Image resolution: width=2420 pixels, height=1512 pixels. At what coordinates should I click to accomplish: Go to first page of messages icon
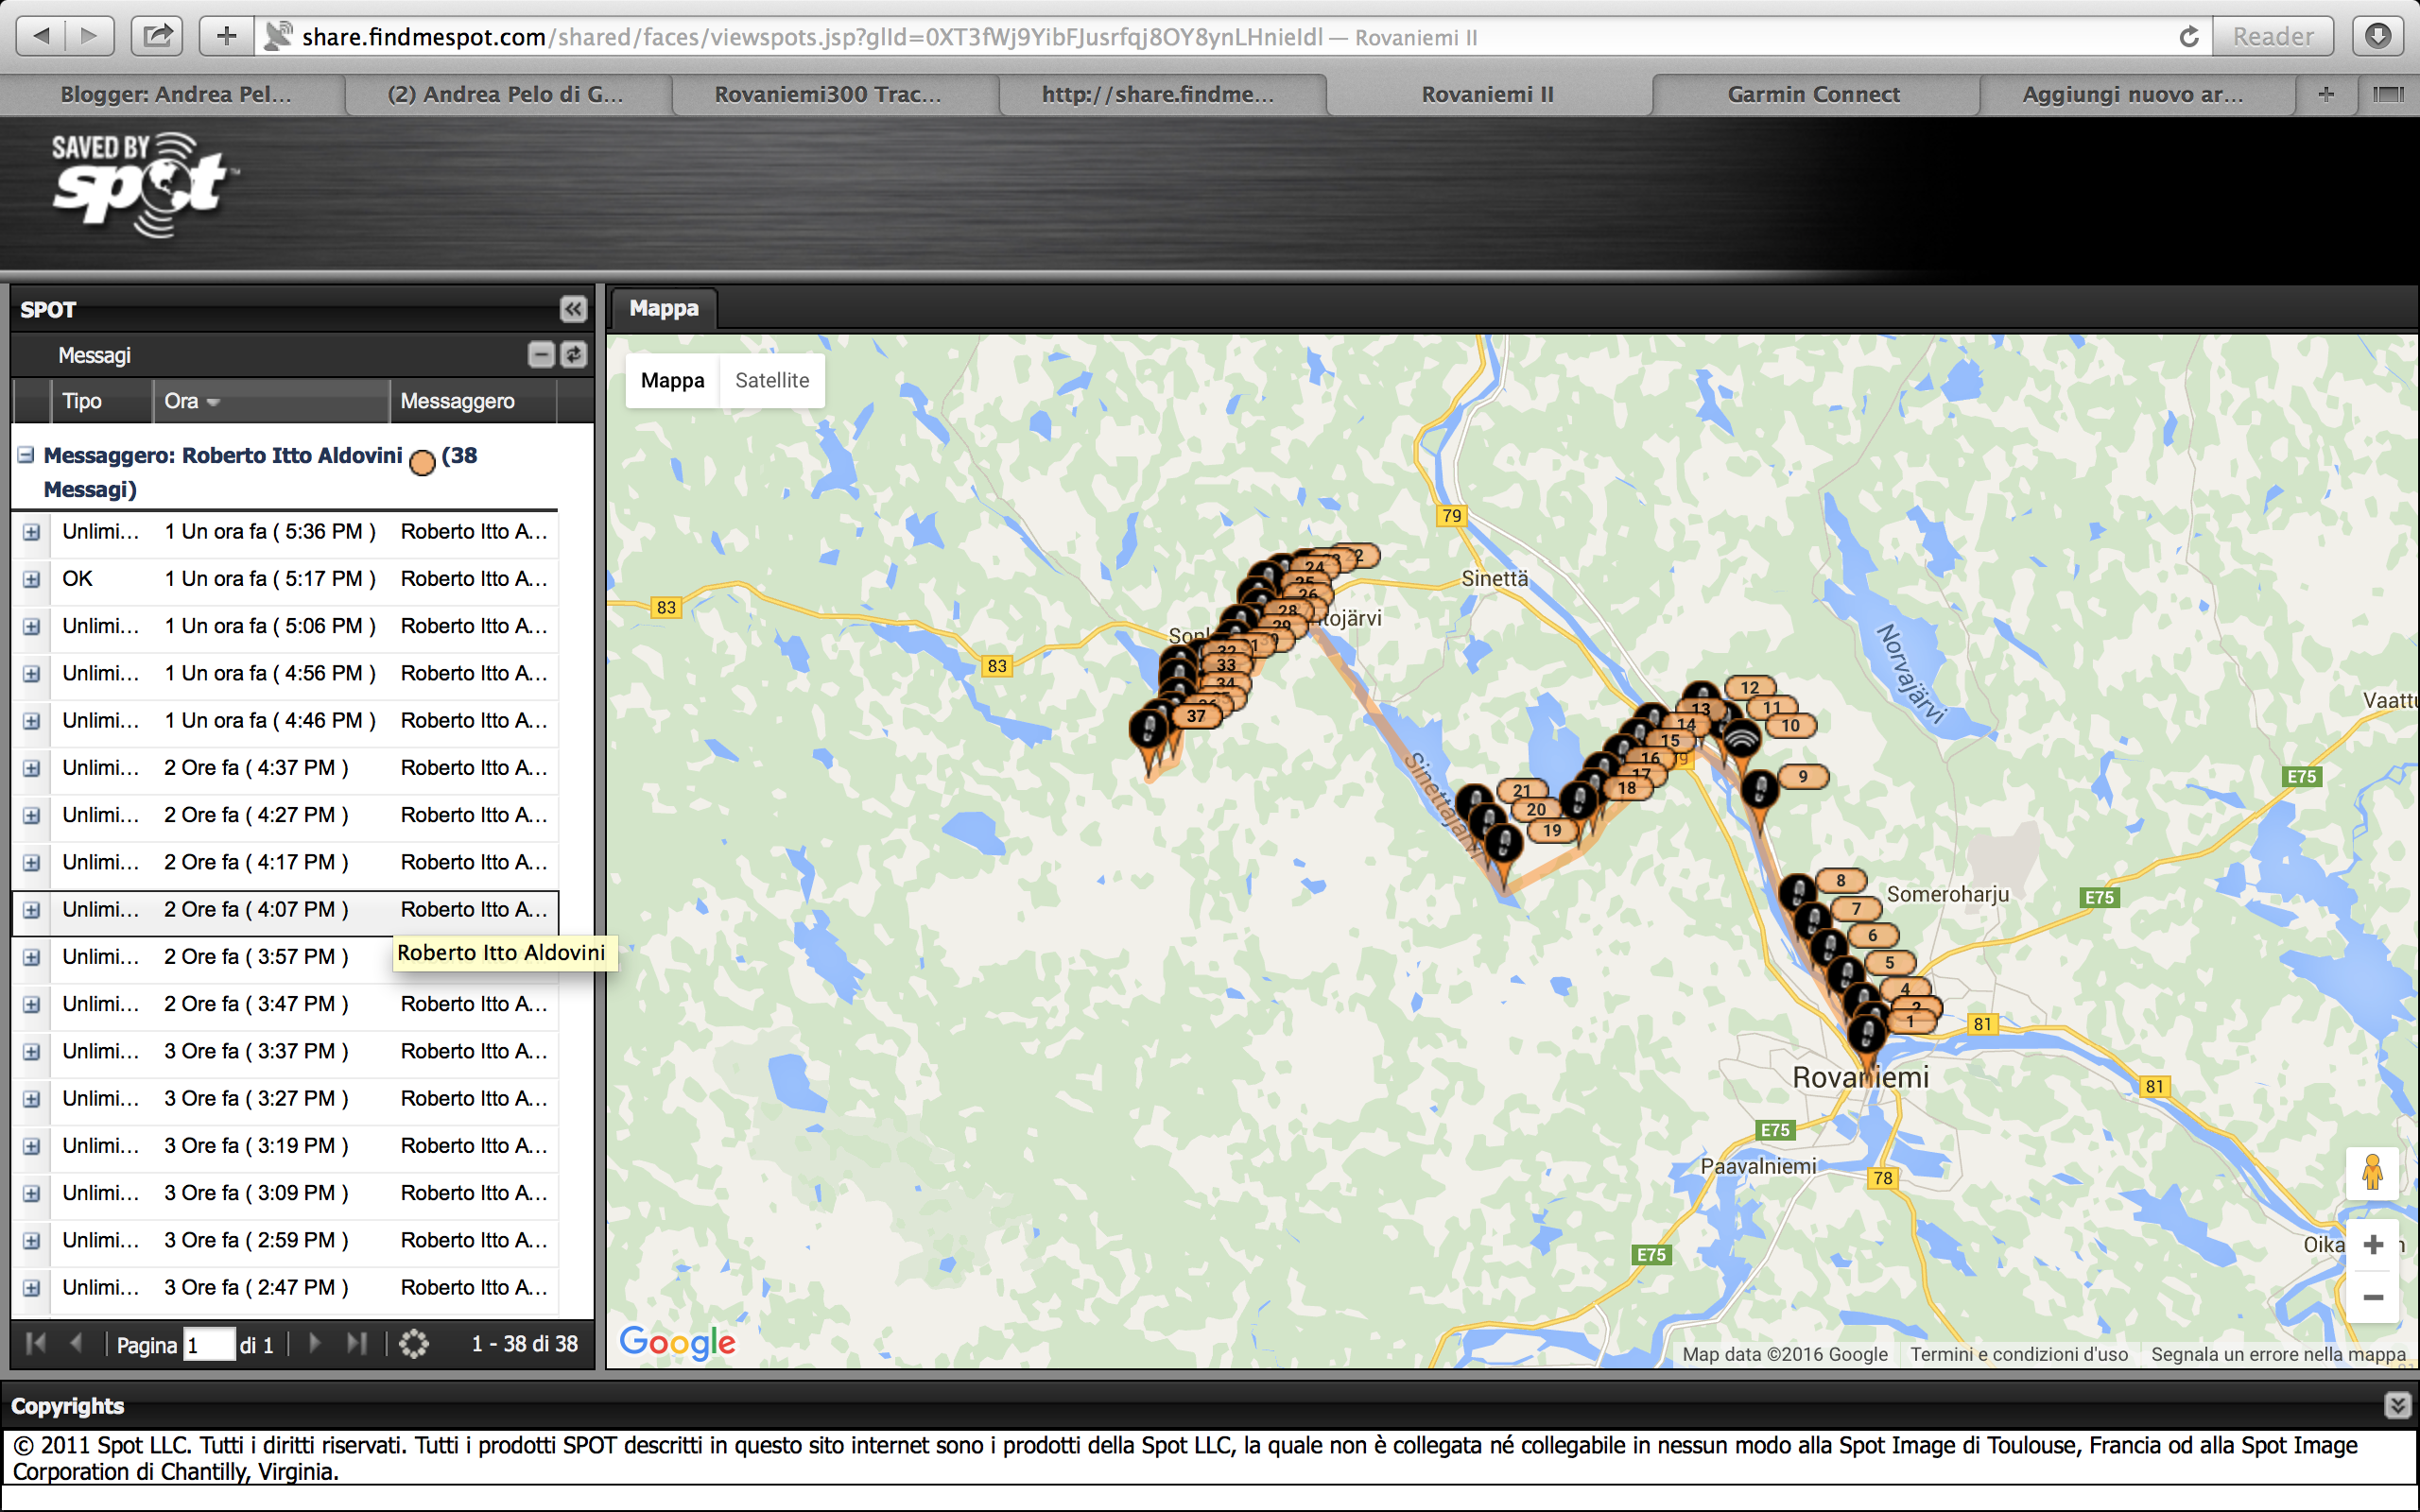35,1344
